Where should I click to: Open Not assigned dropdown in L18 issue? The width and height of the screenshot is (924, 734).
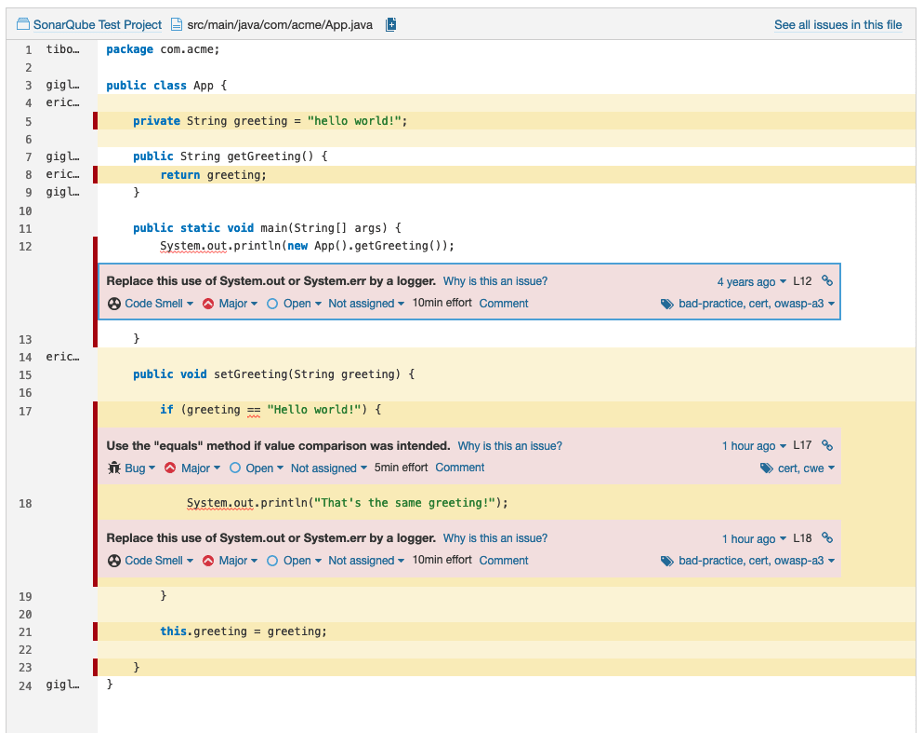pos(366,560)
